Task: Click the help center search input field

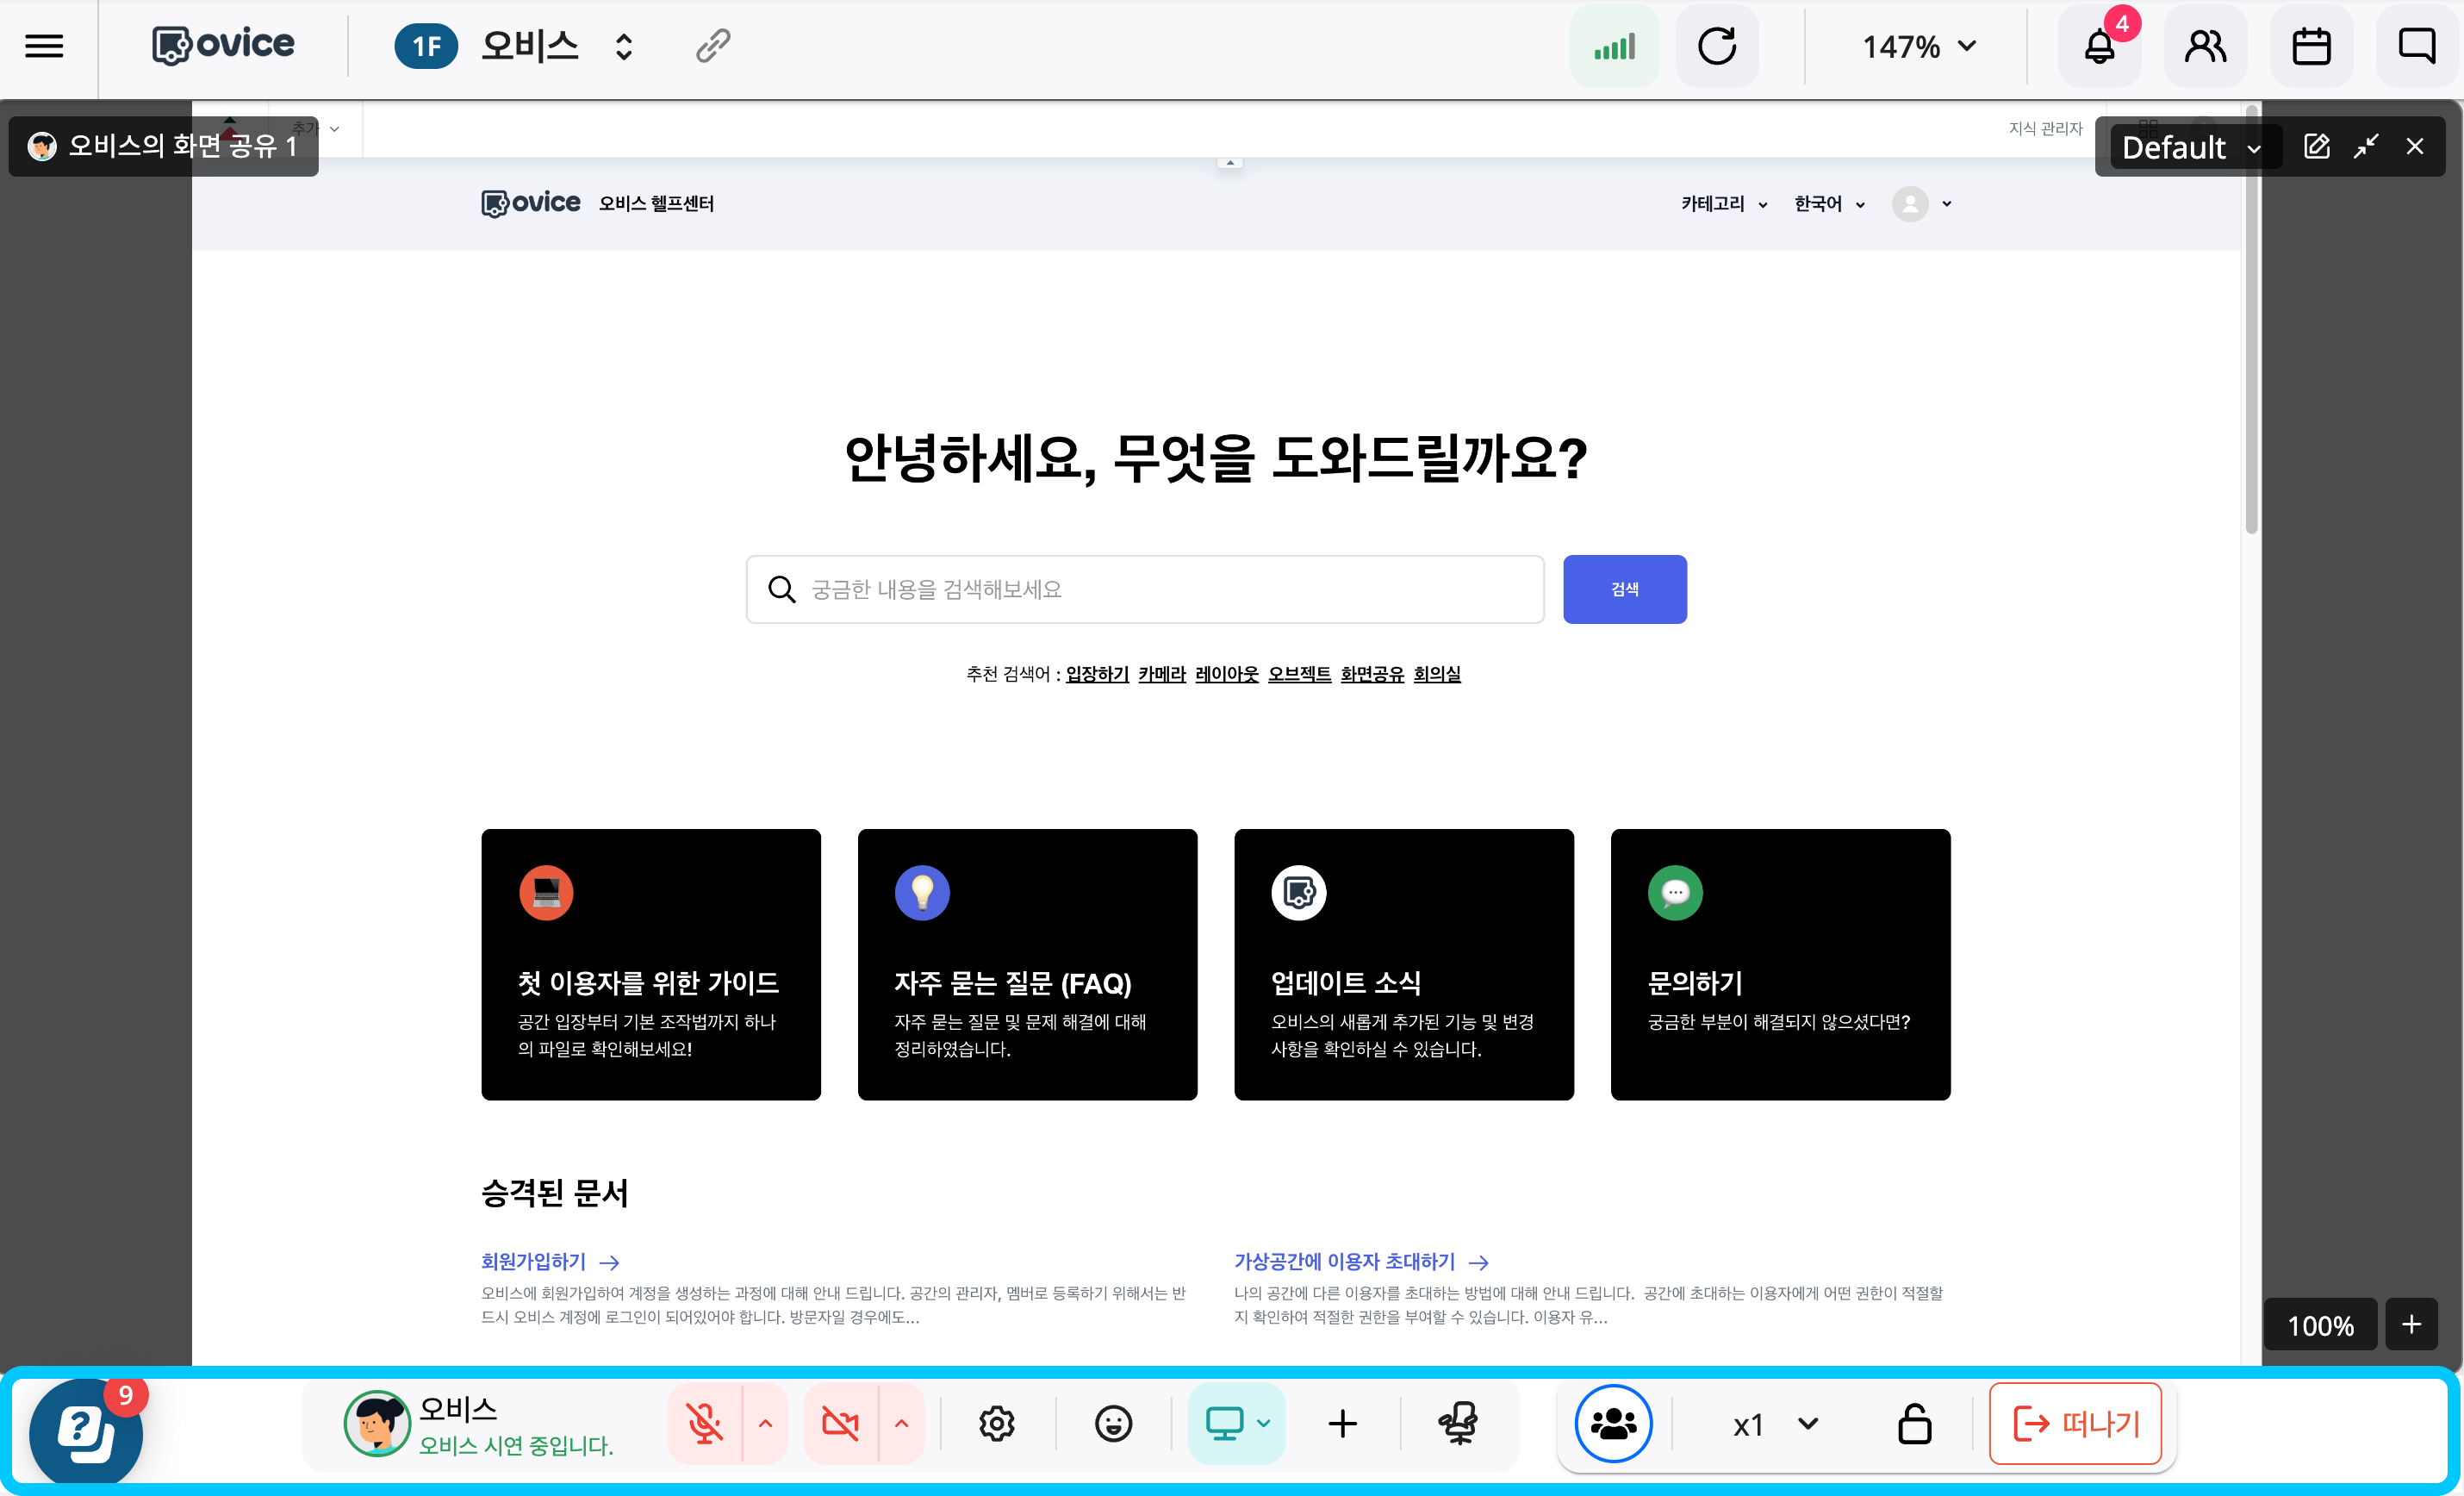Action: point(1145,589)
